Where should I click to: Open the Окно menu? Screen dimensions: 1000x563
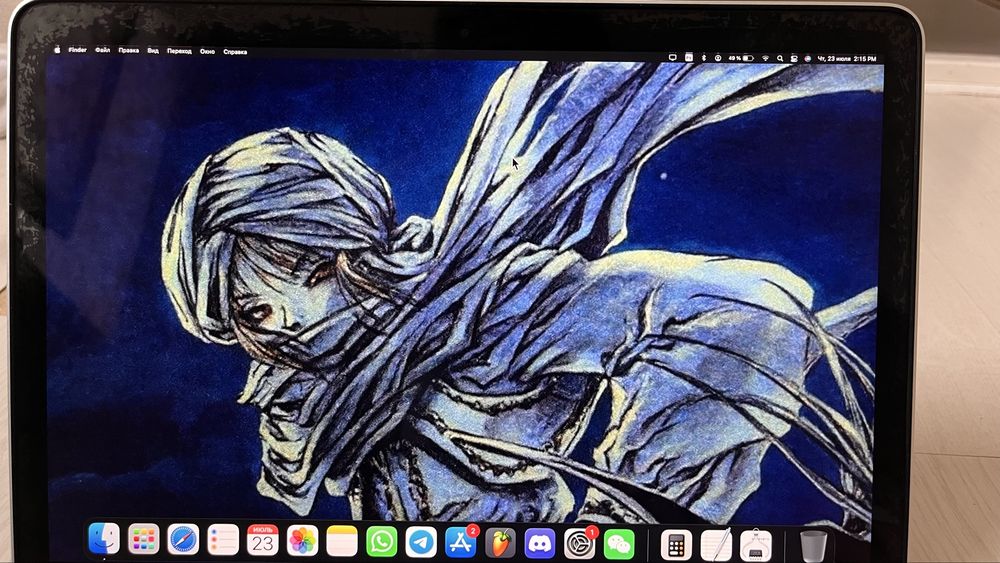tap(207, 52)
